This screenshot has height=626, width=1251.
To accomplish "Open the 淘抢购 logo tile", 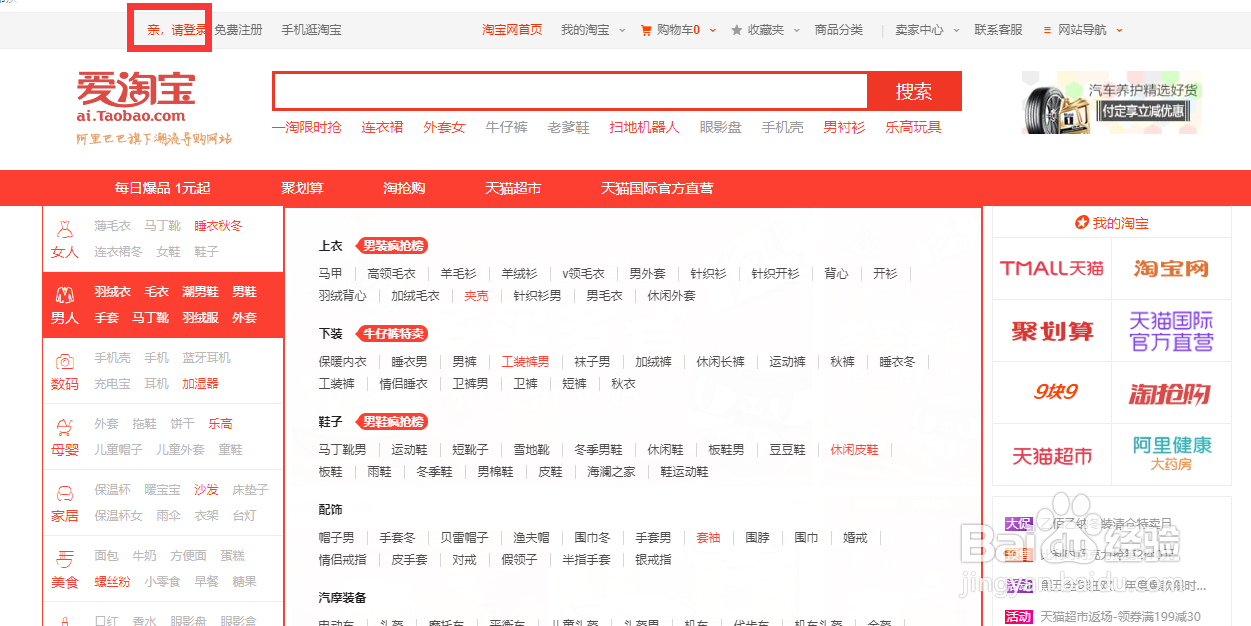I will coord(1171,393).
